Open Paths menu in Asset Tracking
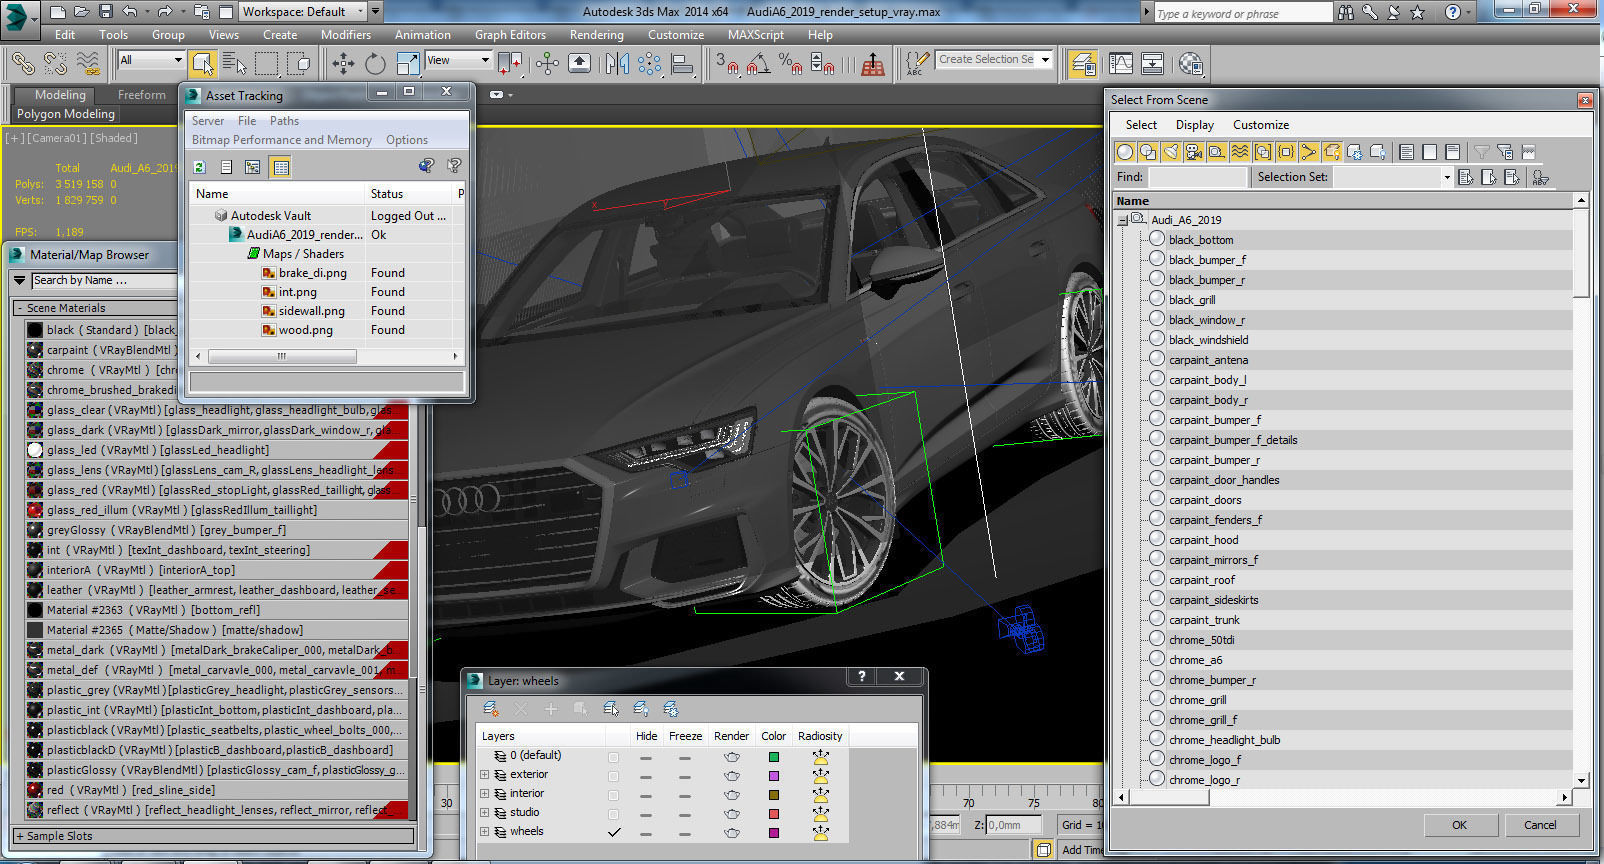 point(284,121)
